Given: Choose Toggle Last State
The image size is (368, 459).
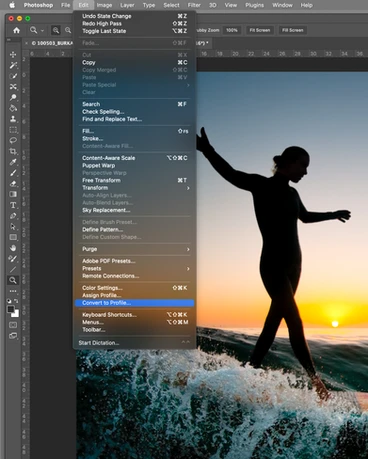Looking at the screenshot, I should click(x=135, y=31).
